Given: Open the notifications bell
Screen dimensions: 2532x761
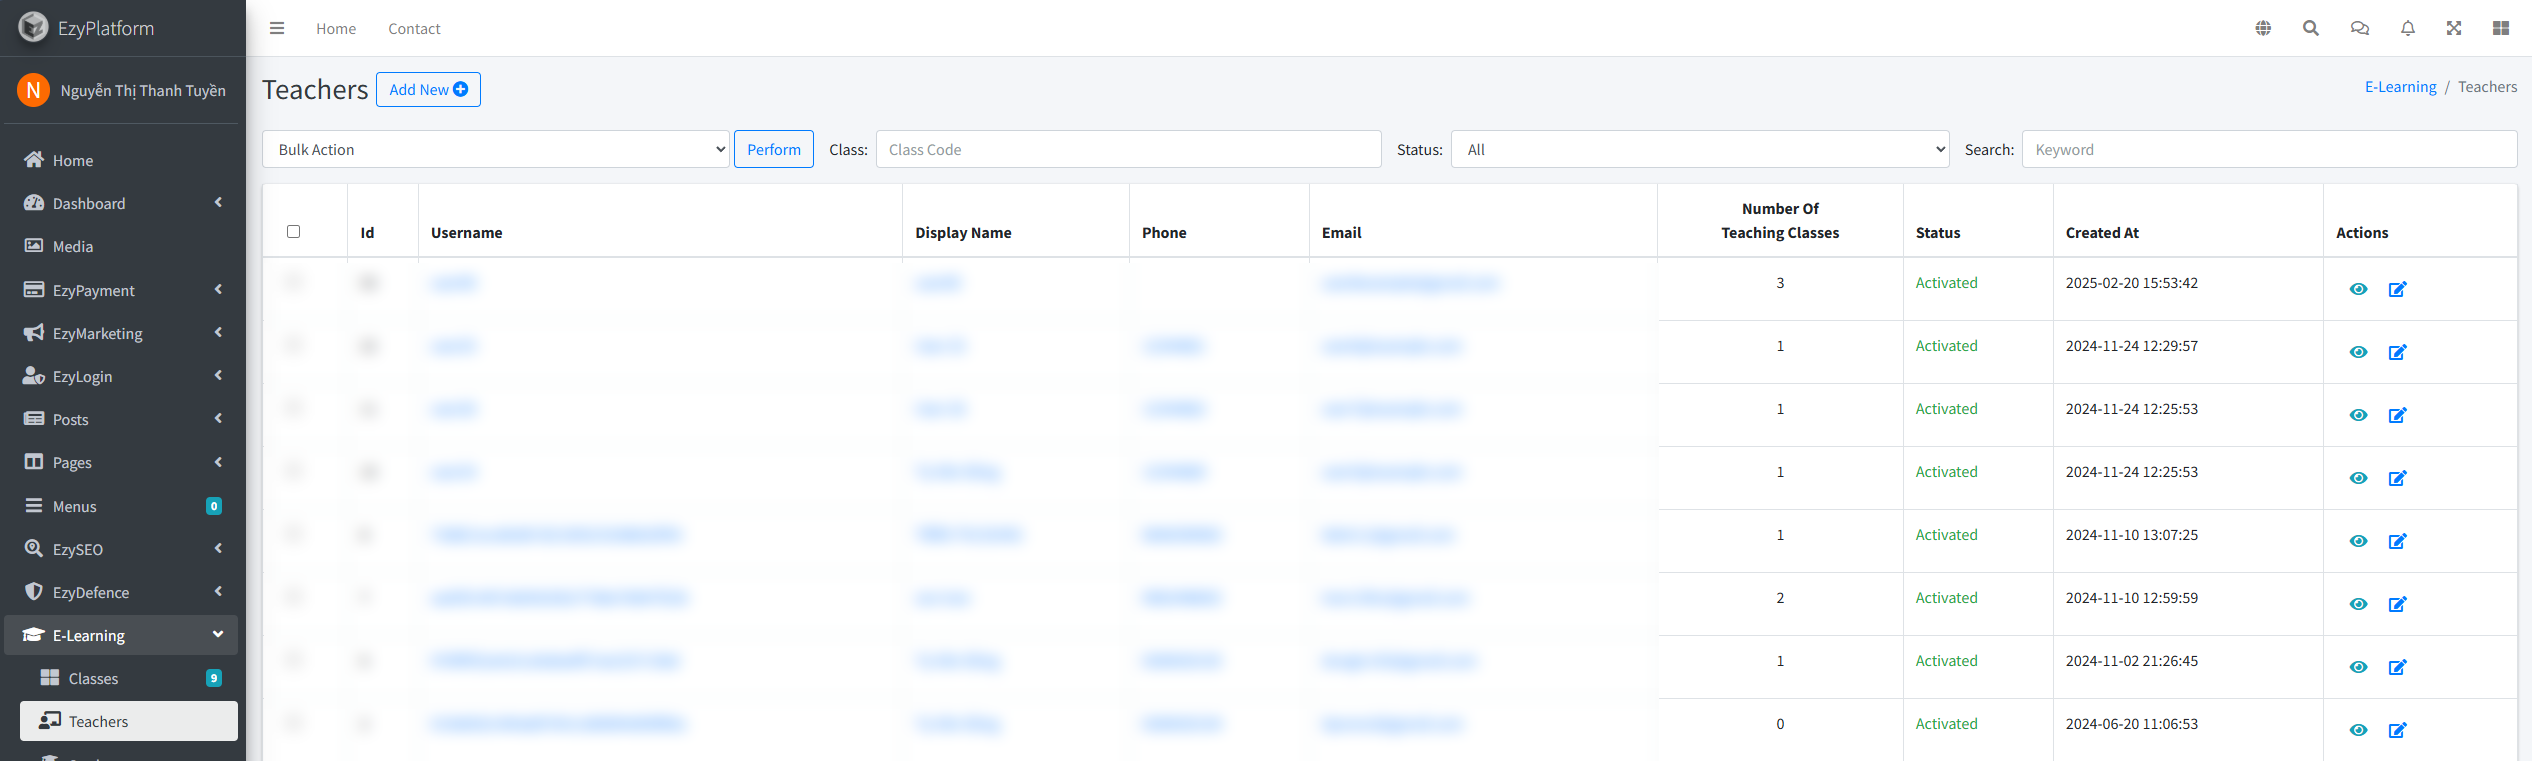Looking at the screenshot, I should coord(2408,28).
